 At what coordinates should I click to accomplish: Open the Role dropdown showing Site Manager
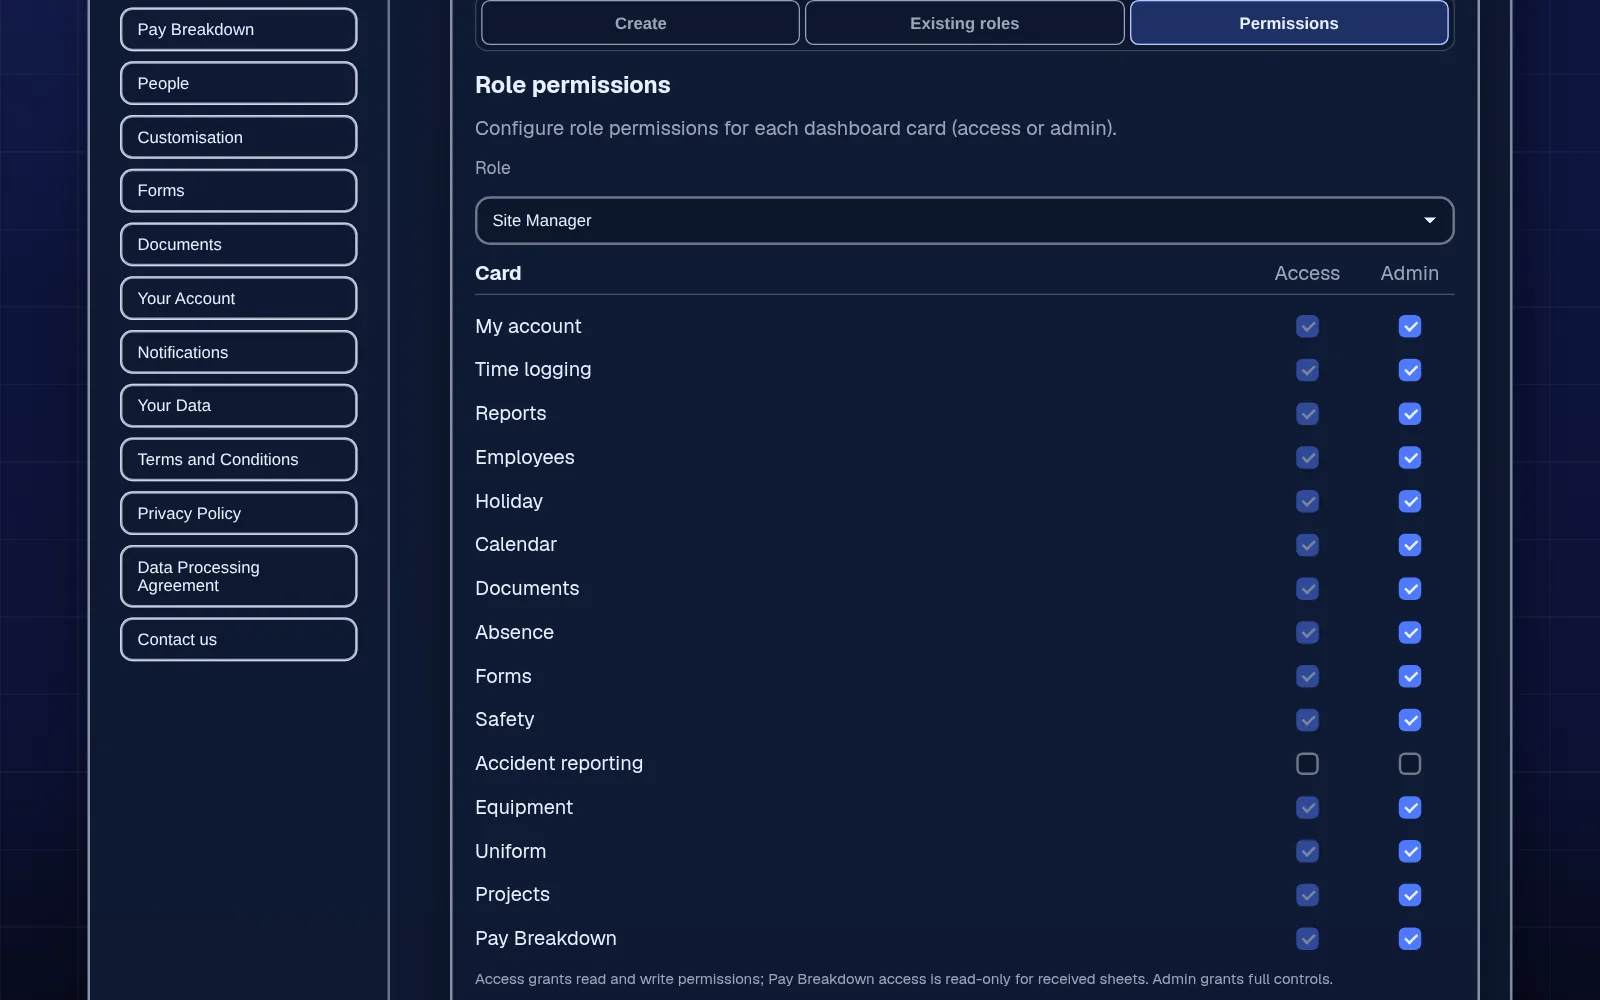(964, 220)
